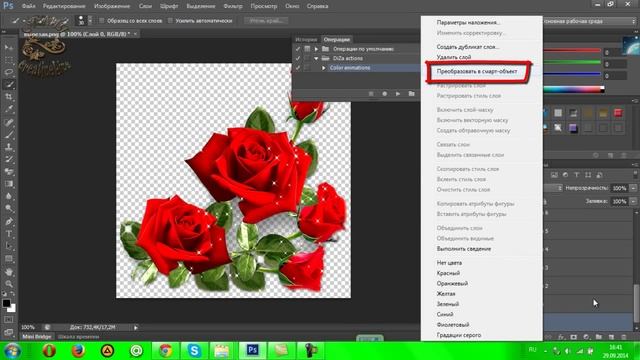Select the Blur tool
Screen dimensions: 640x360
click(x=9, y=196)
